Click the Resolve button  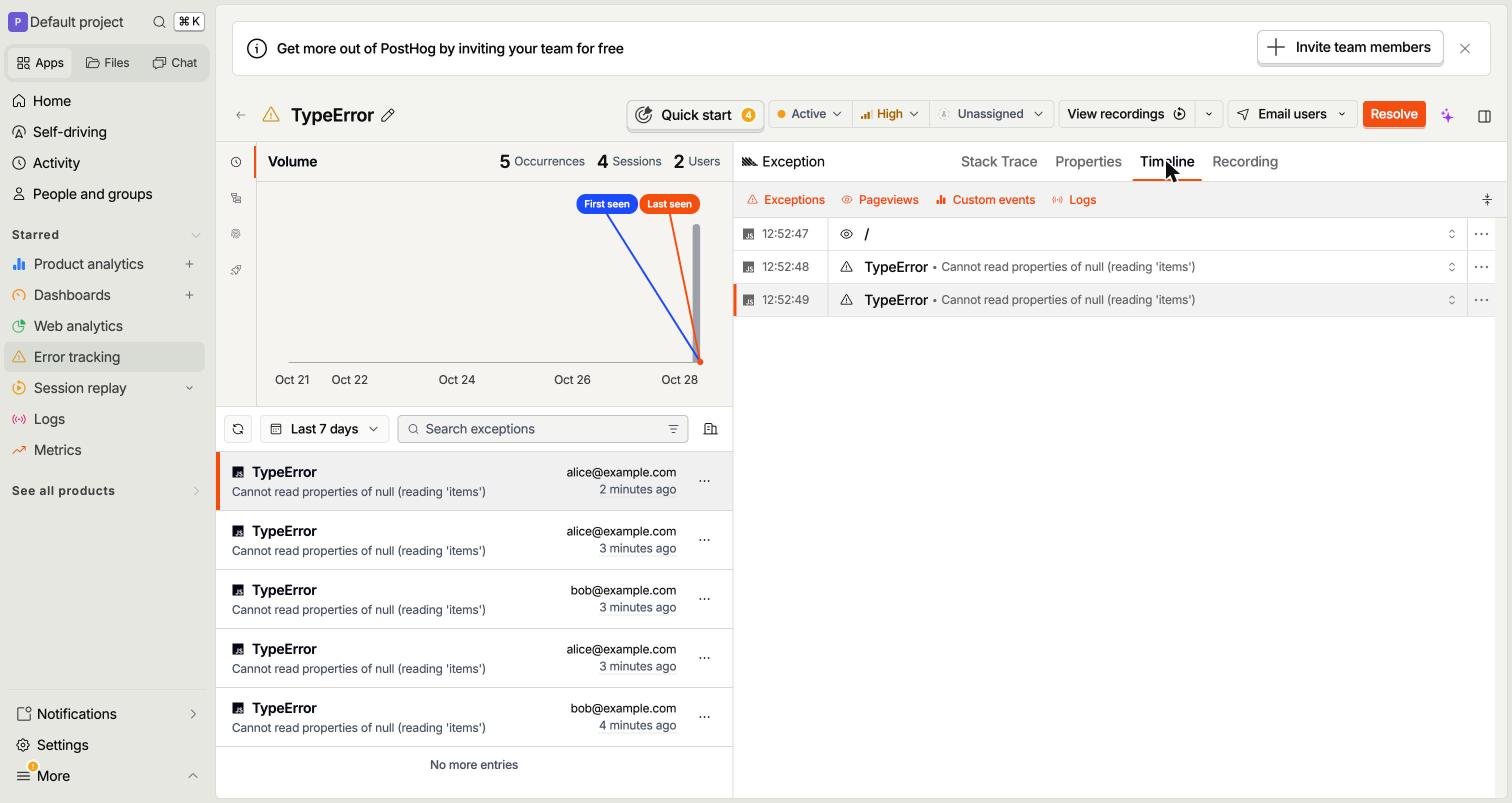1393,114
